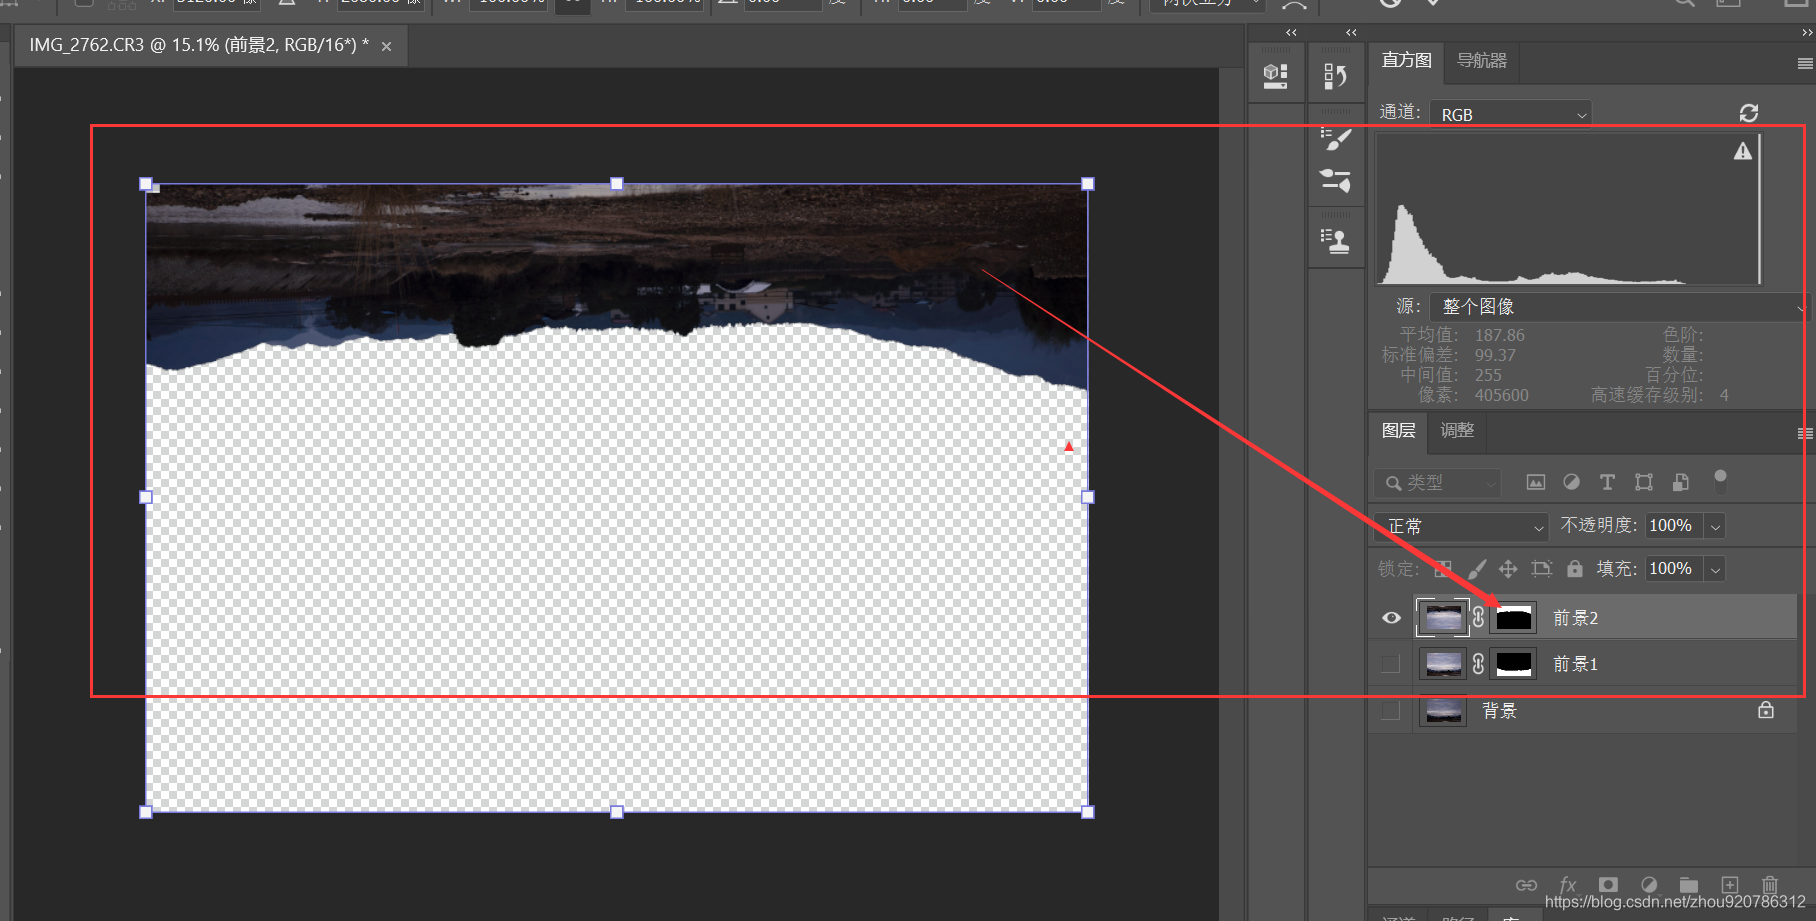Lock layer position
The height and width of the screenshot is (921, 1816).
1508,569
